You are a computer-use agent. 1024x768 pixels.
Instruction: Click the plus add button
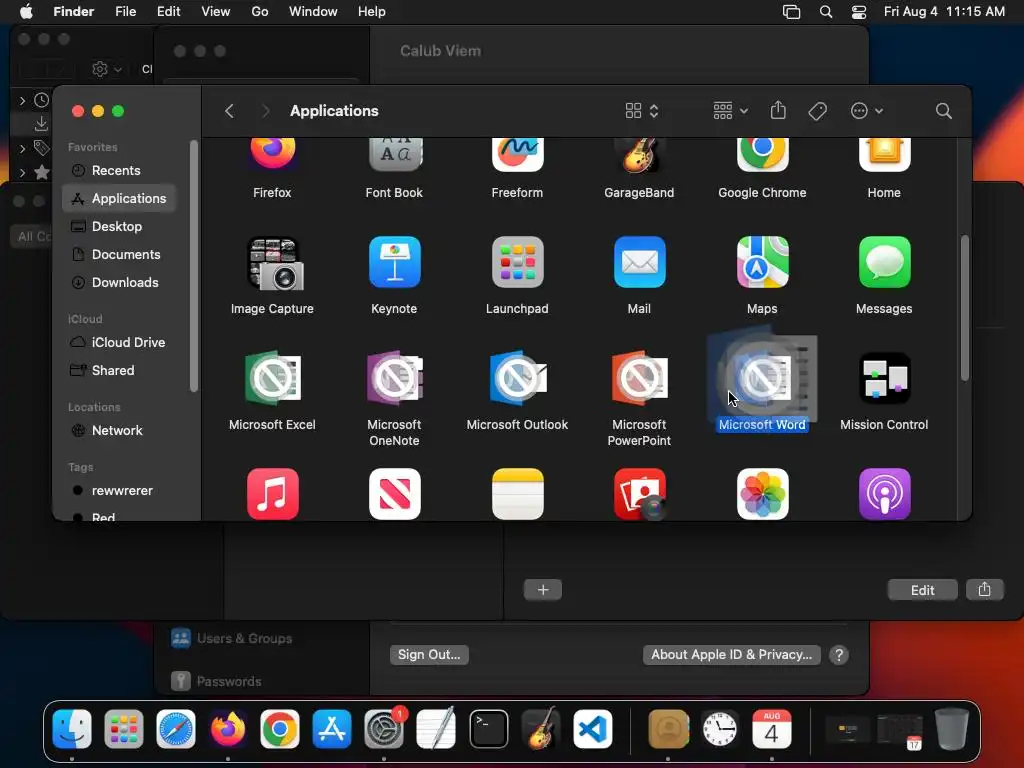coord(543,590)
